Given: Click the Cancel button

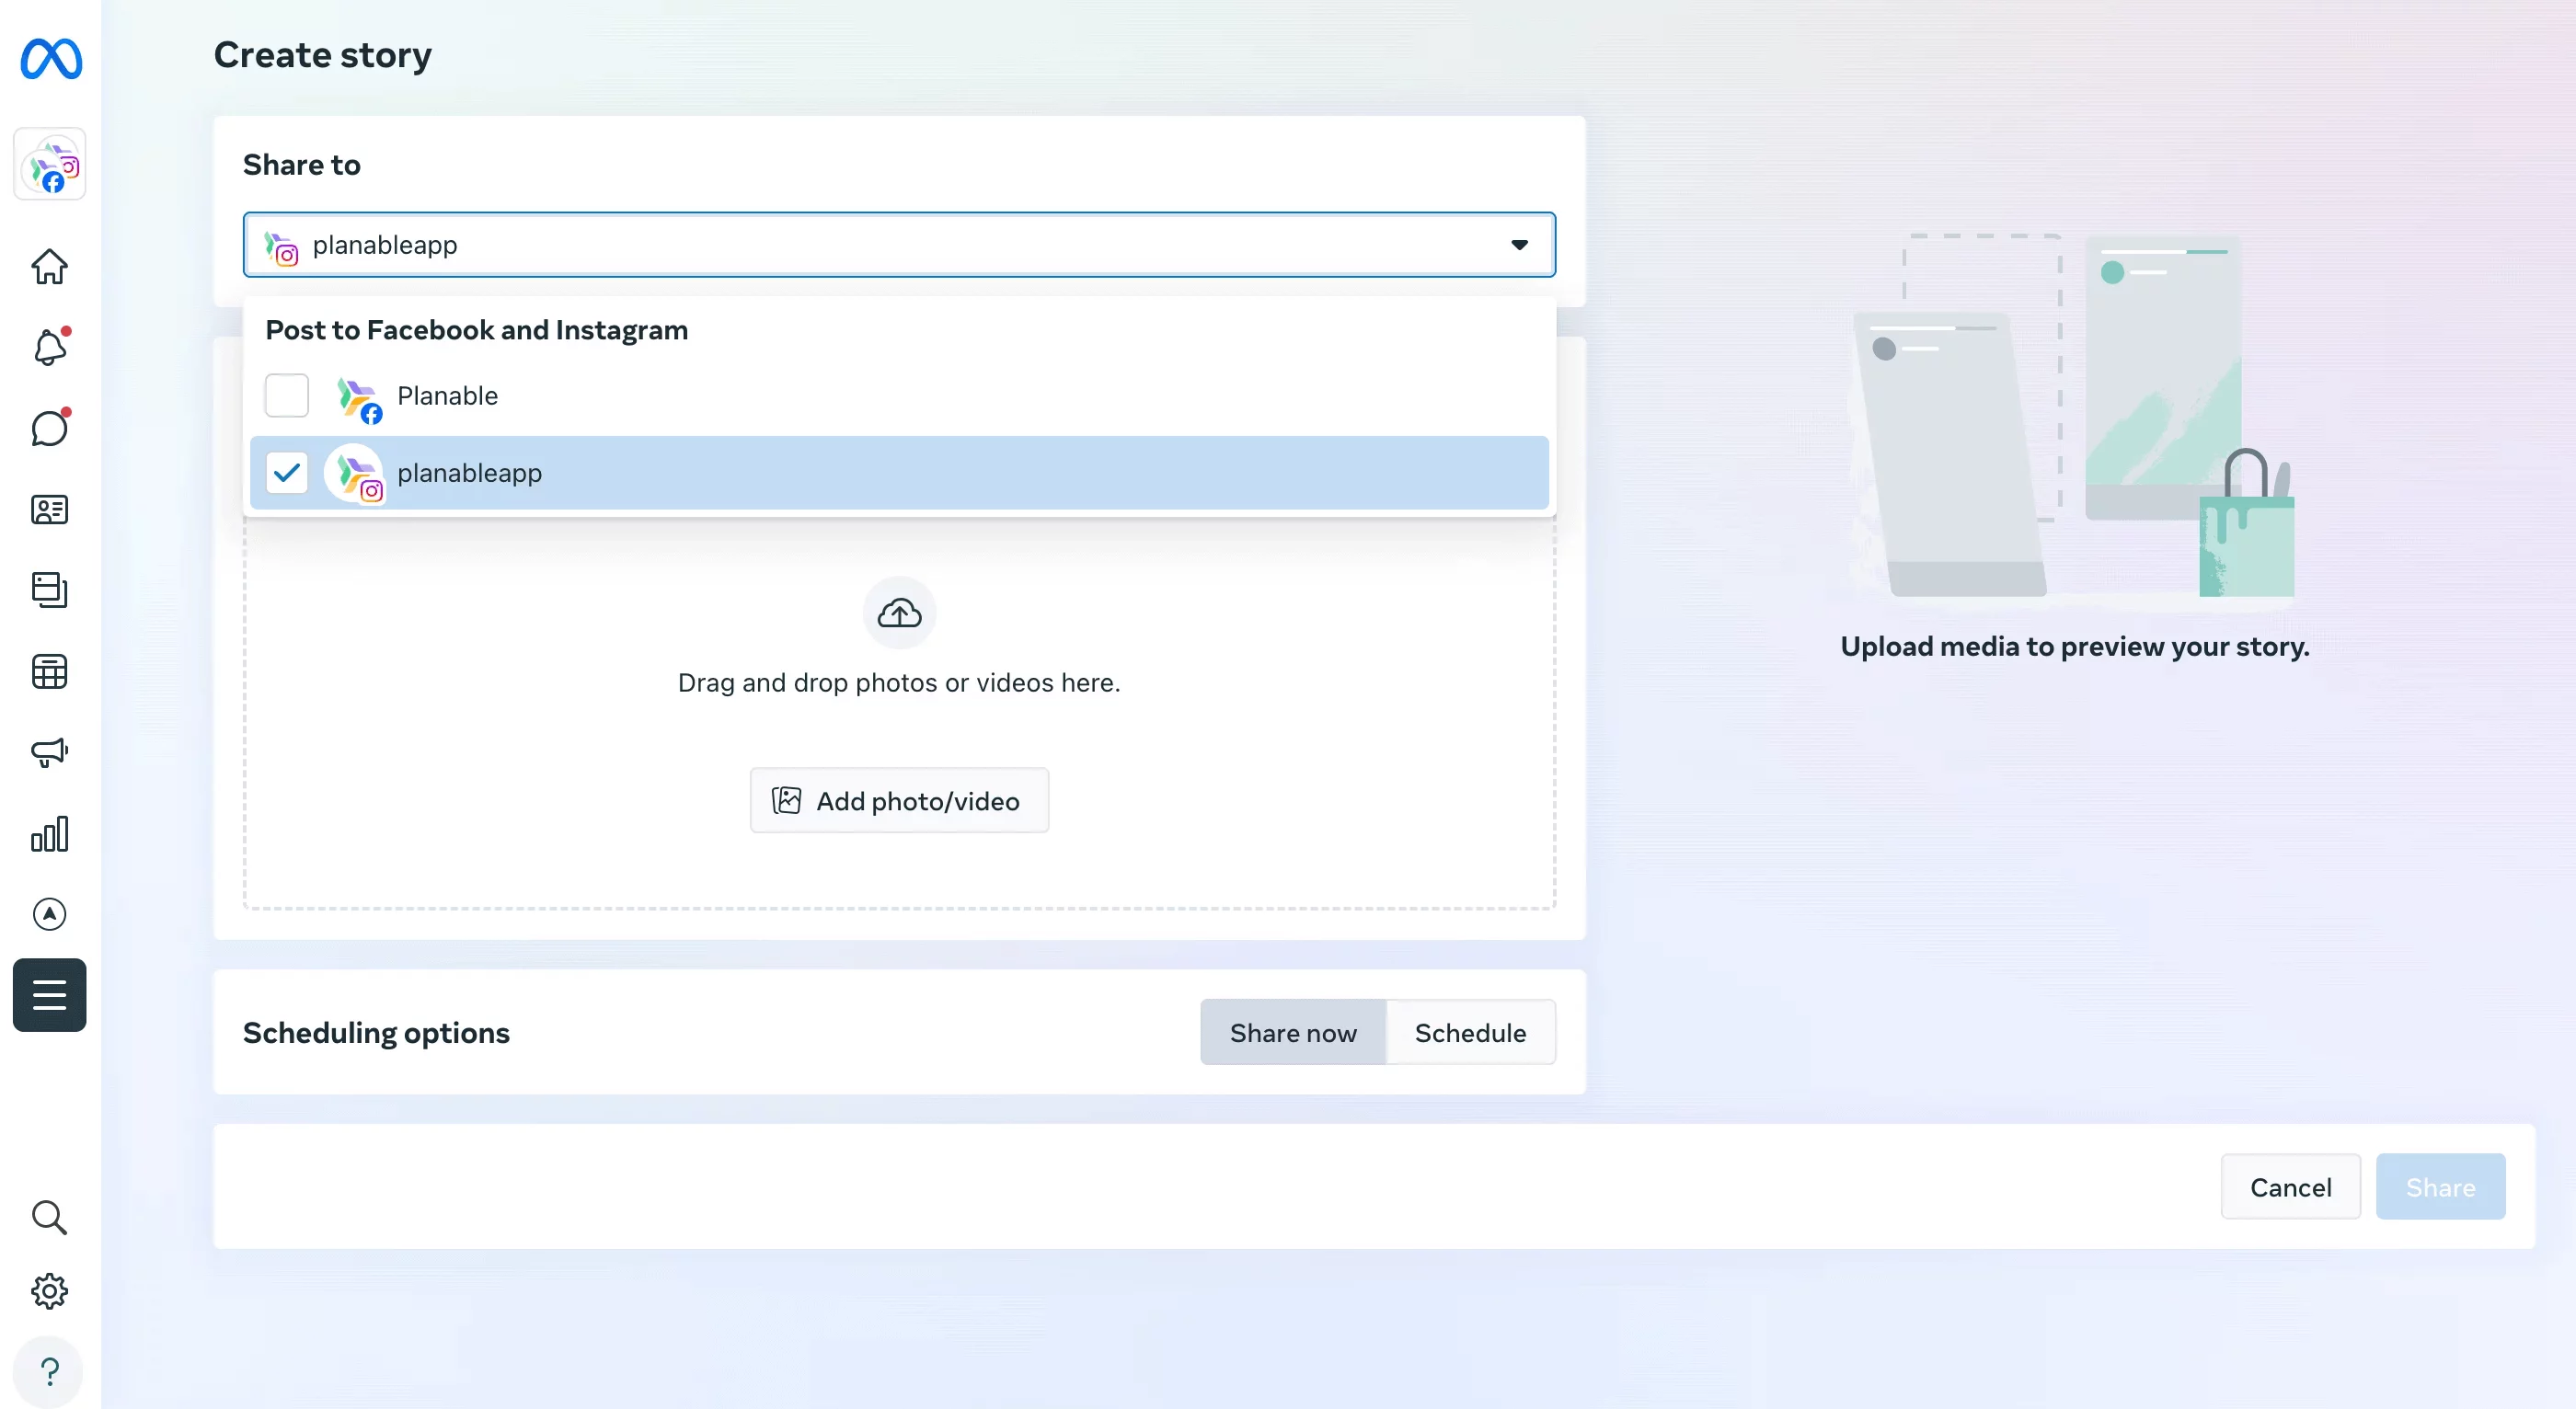Looking at the screenshot, I should [x=2290, y=1187].
